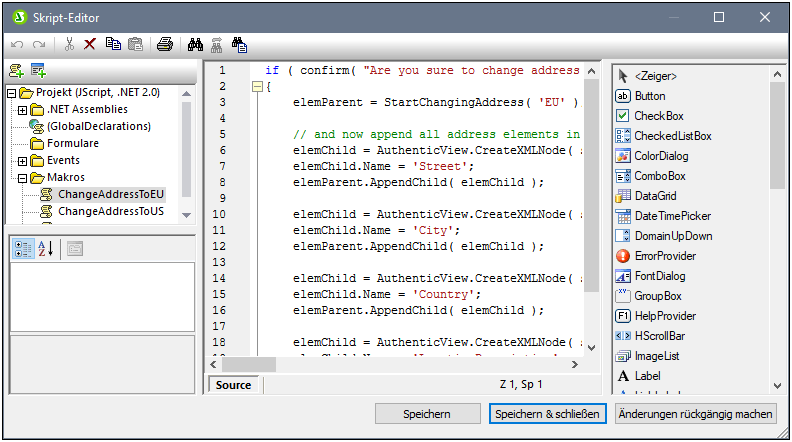792x442 pixels.
Task: Select the CheckBox toolbox control
Action: click(658, 116)
